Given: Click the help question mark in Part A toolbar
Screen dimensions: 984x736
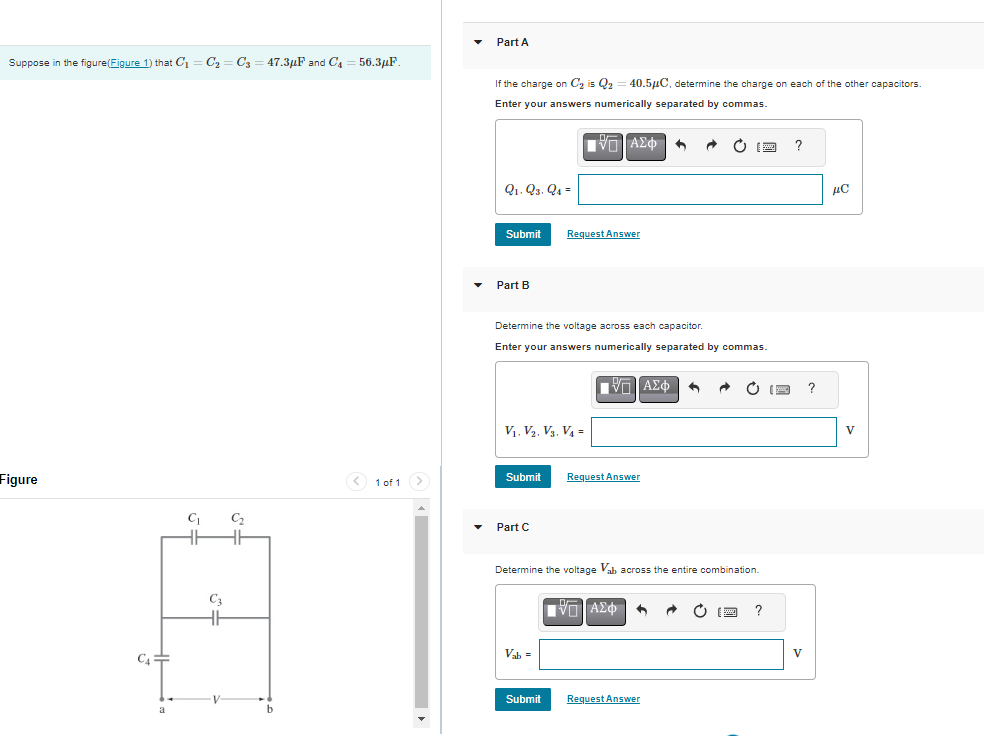Looking at the screenshot, I should [798, 146].
